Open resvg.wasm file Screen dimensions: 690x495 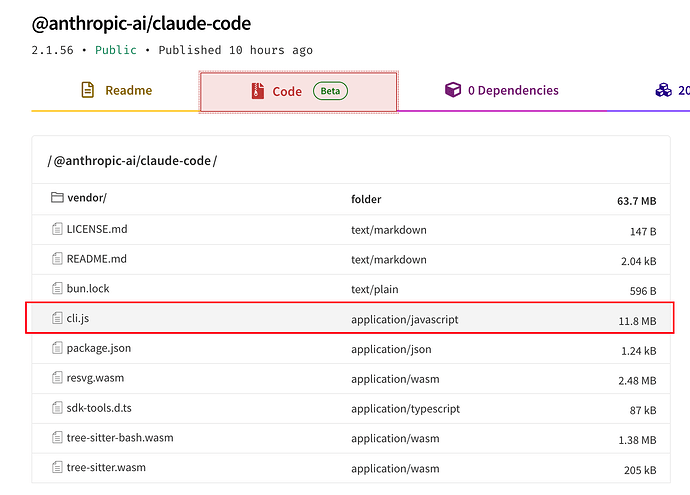click(x=95, y=378)
